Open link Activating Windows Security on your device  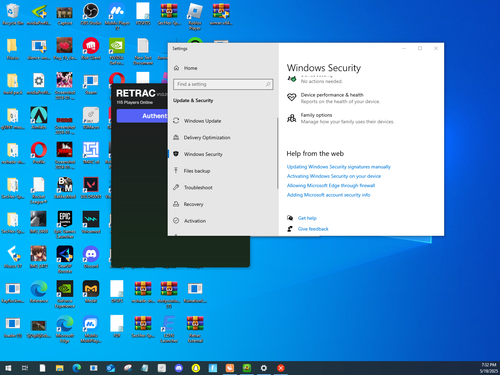334,176
